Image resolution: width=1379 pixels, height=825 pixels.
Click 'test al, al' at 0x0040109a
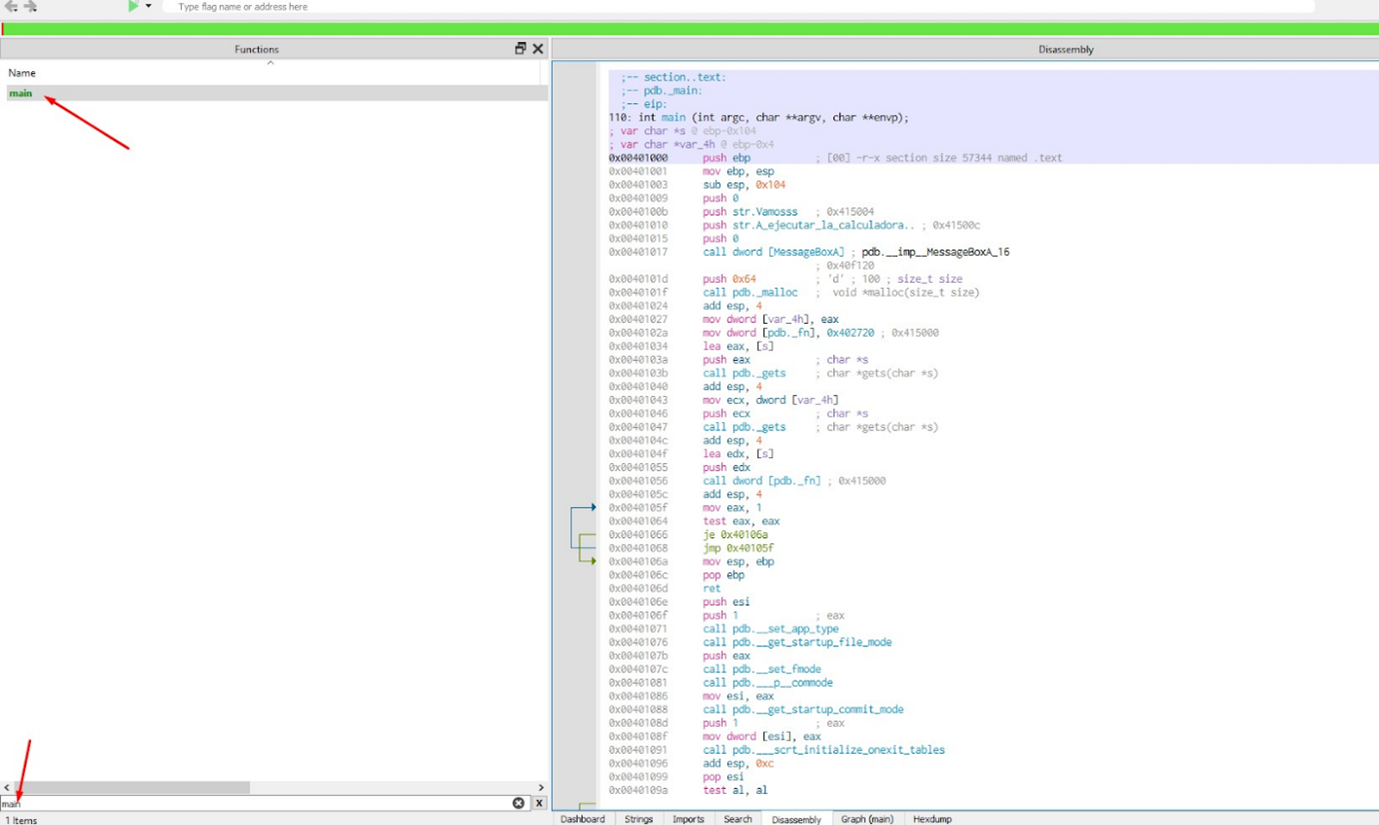pyautogui.click(x=735, y=790)
